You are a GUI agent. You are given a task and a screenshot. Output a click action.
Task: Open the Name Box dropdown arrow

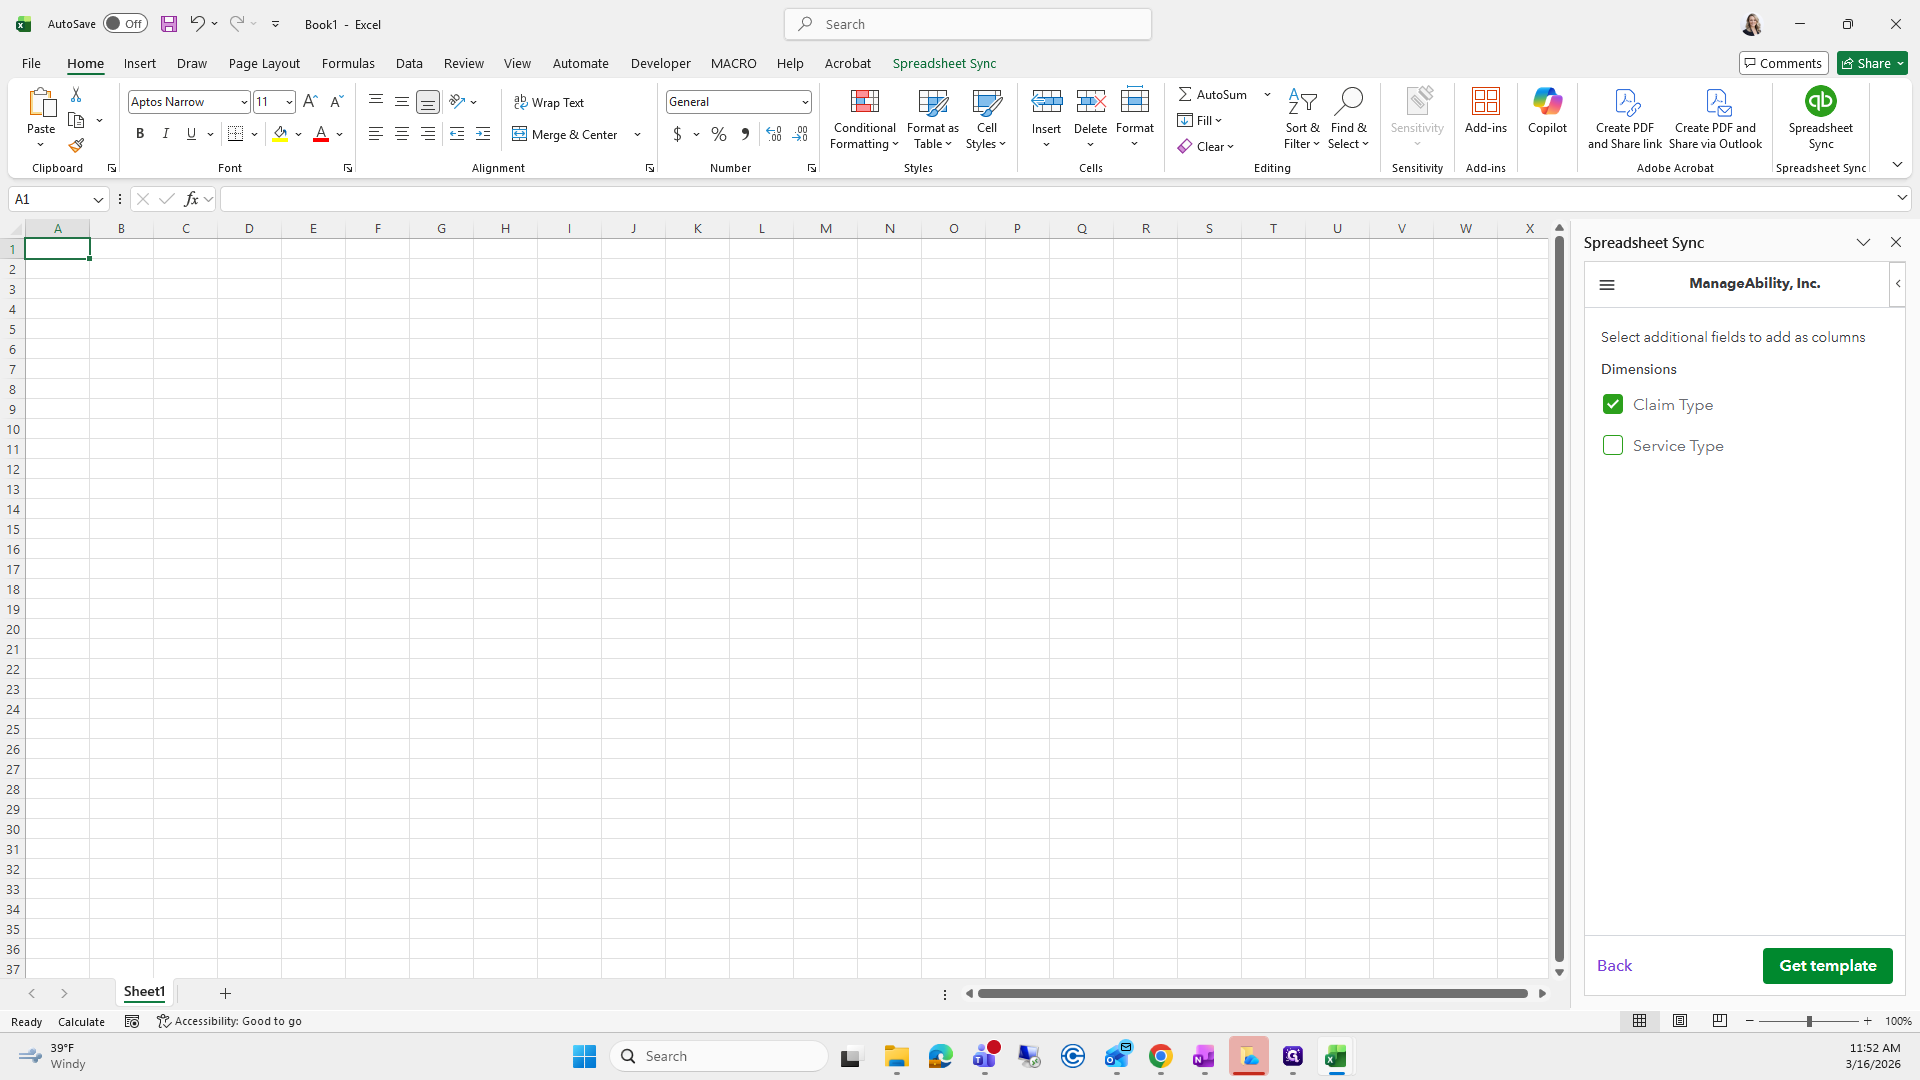(98, 199)
